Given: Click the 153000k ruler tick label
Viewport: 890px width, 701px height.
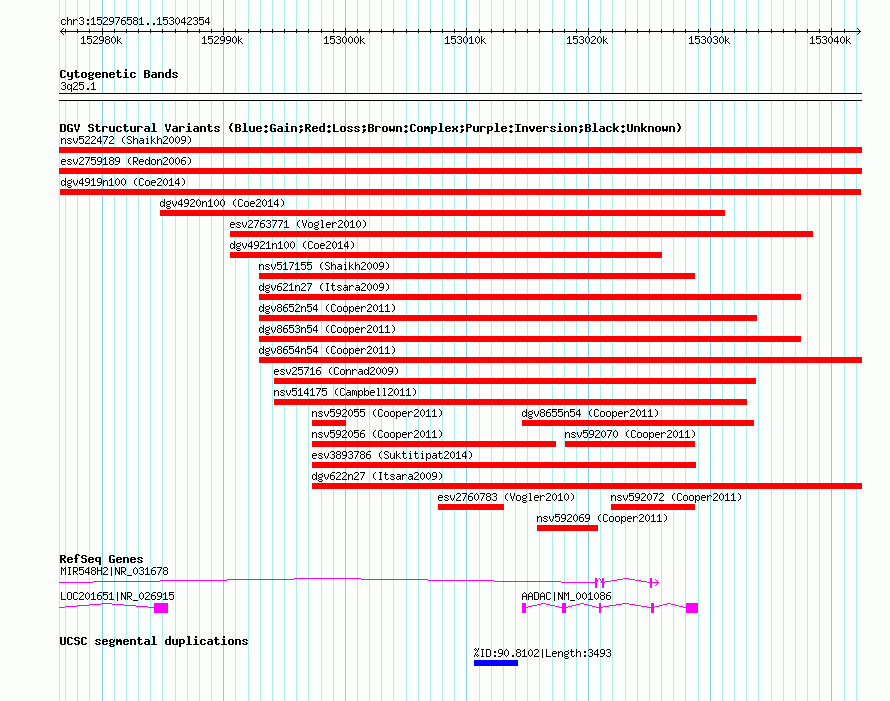Looking at the screenshot, I should point(344,40).
